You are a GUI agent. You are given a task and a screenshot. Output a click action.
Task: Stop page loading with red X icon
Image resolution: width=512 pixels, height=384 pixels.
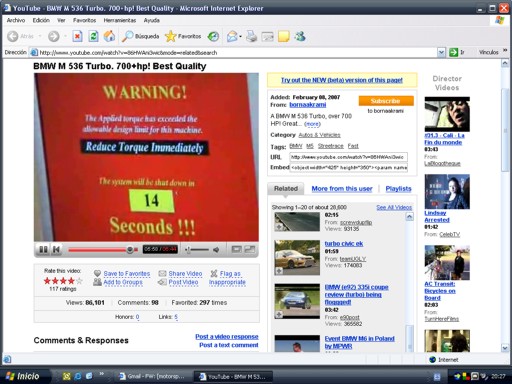(77, 36)
